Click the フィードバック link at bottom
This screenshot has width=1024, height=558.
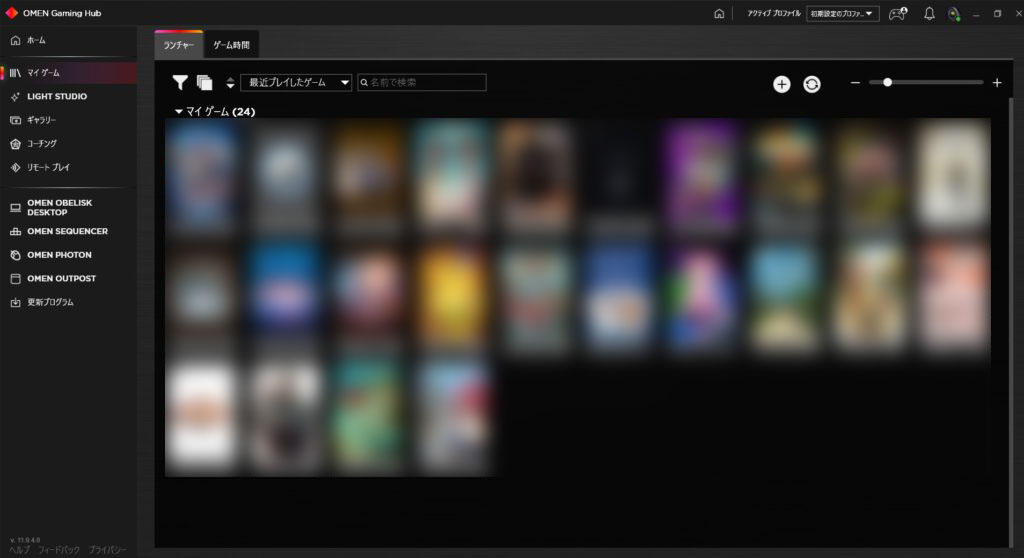59,550
